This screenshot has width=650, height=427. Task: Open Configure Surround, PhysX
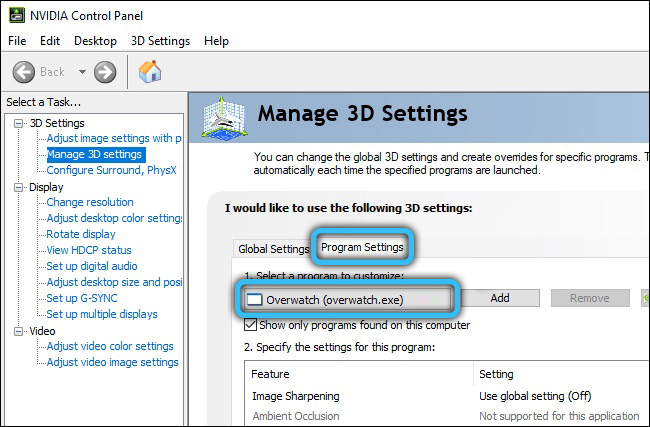pyautogui.click(x=112, y=170)
